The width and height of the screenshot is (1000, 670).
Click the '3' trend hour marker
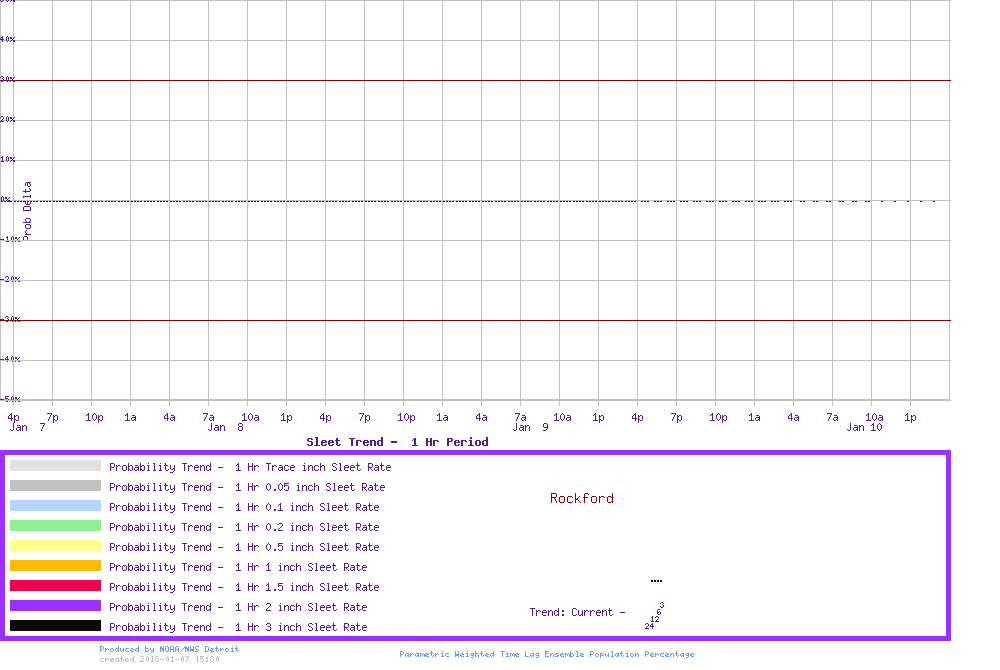click(662, 605)
